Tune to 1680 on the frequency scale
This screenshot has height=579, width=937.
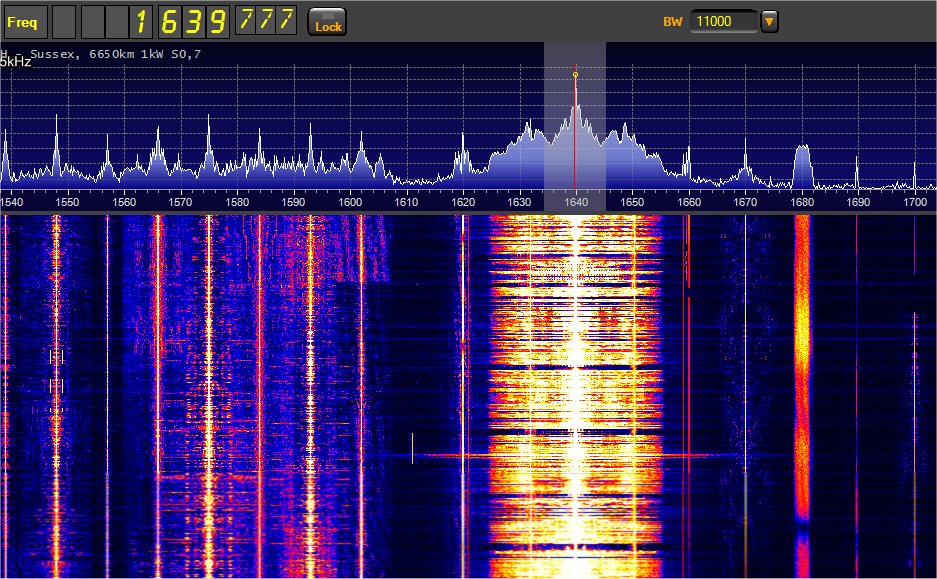801,202
